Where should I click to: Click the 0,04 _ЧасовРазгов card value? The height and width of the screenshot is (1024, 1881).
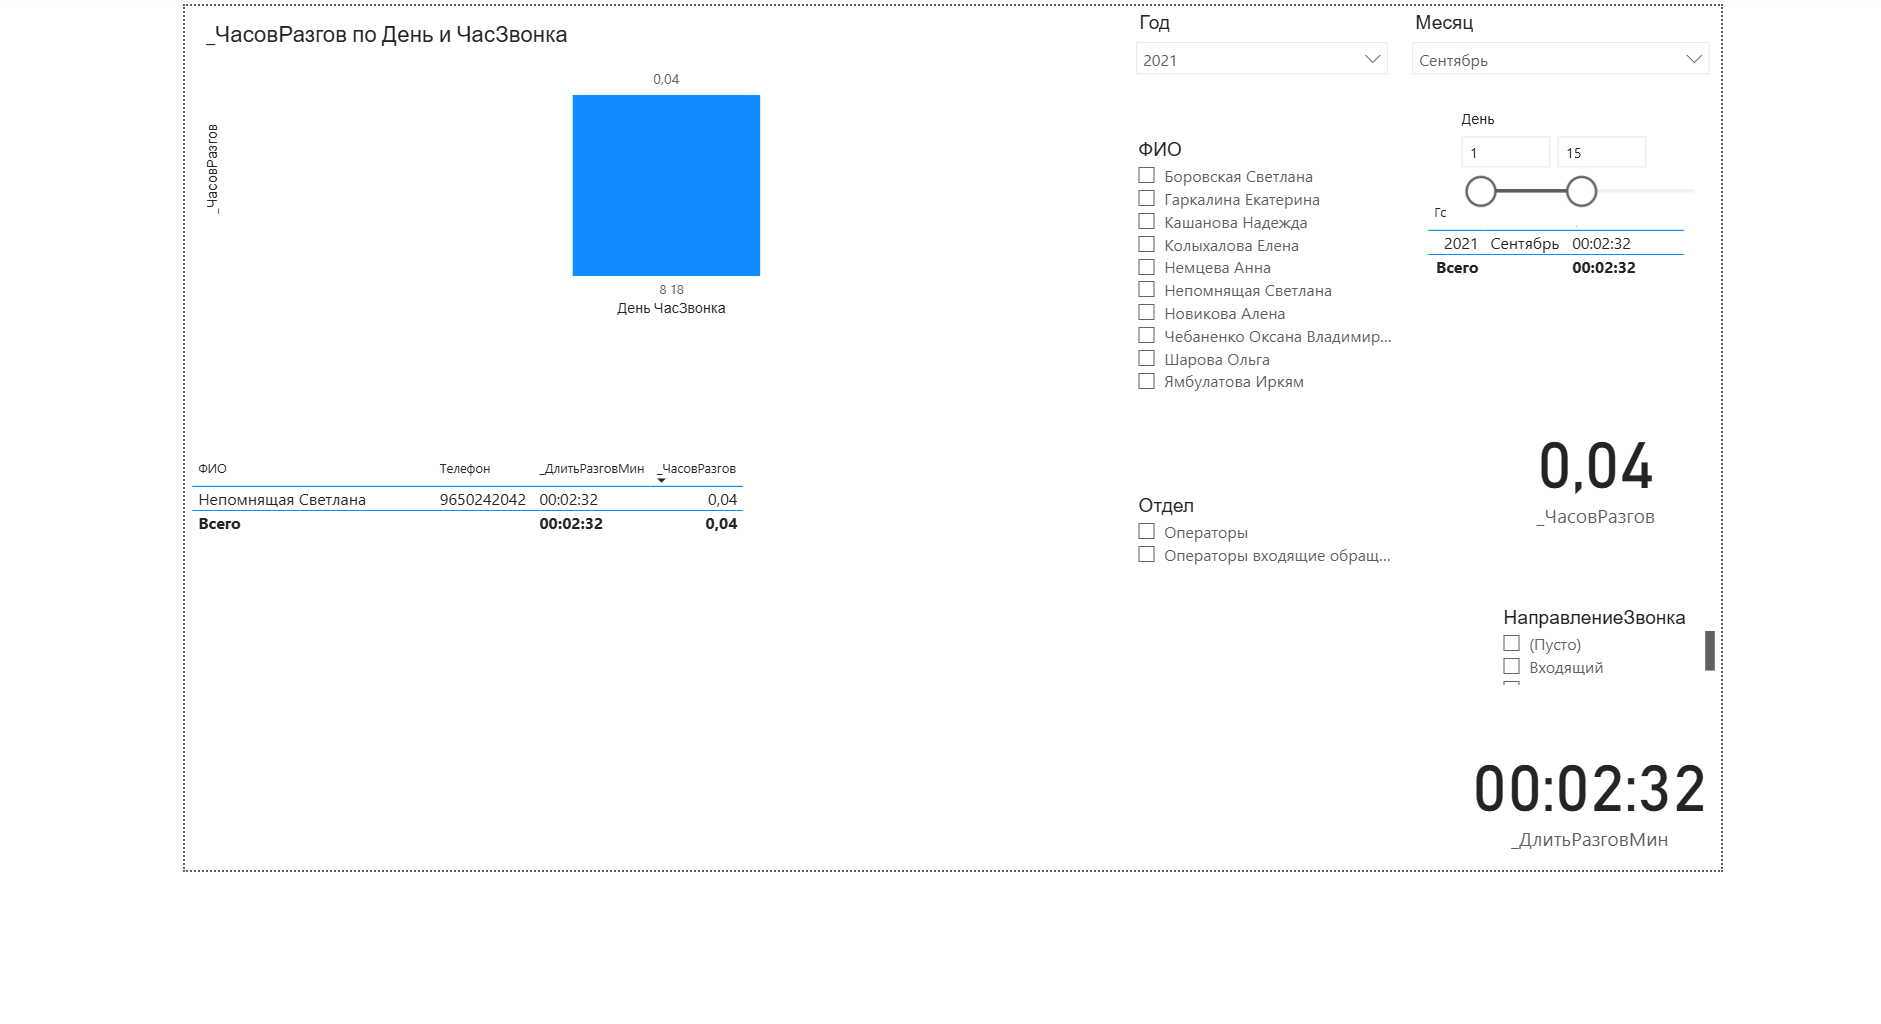tap(1596, 467)
